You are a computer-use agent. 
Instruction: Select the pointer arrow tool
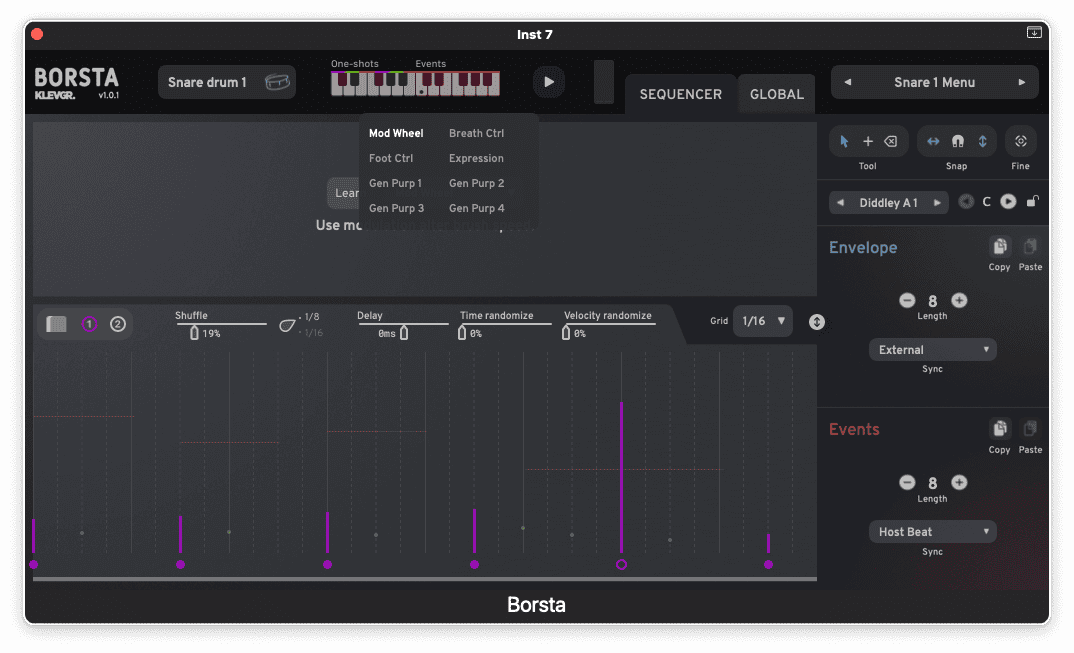tap(844, 141)
